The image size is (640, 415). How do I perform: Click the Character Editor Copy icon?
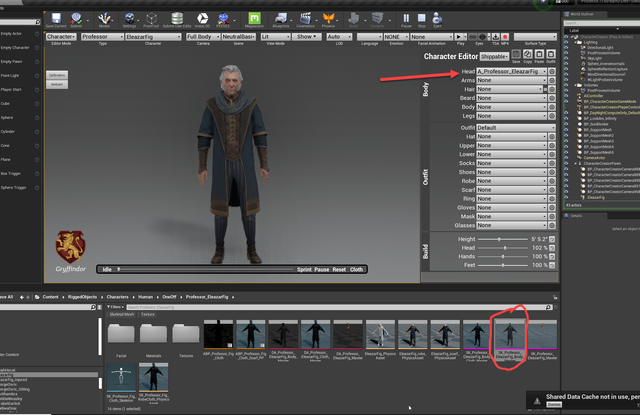528,54
